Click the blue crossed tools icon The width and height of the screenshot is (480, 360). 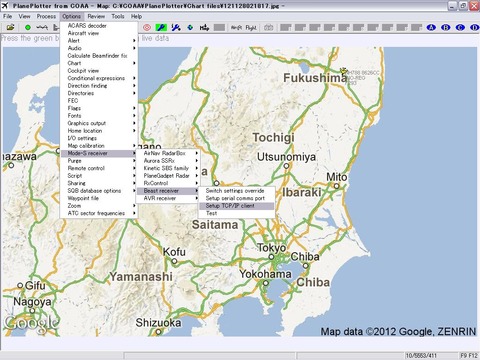176,27
